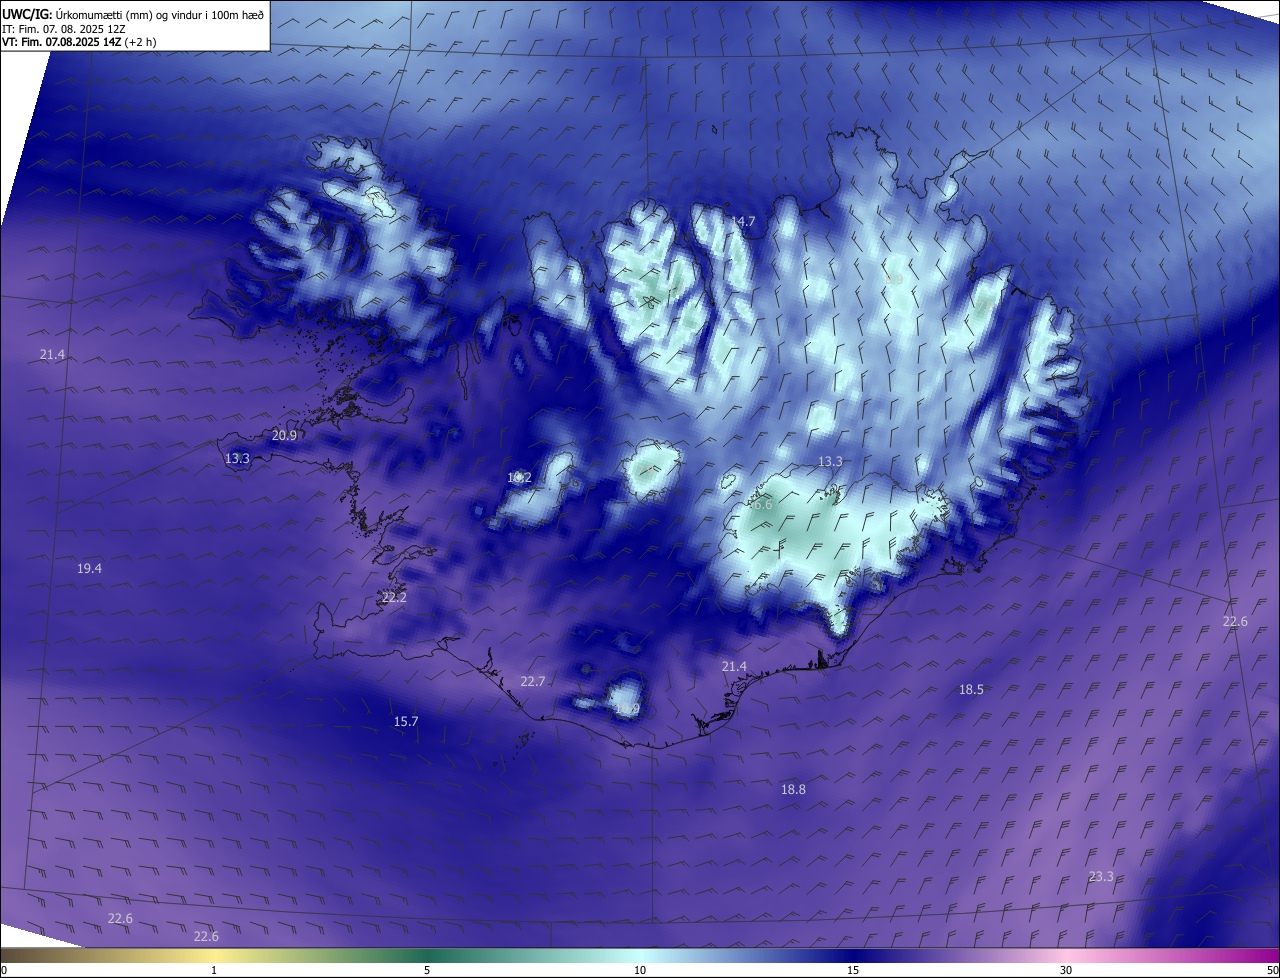Click the green section of the color scale

427,955
